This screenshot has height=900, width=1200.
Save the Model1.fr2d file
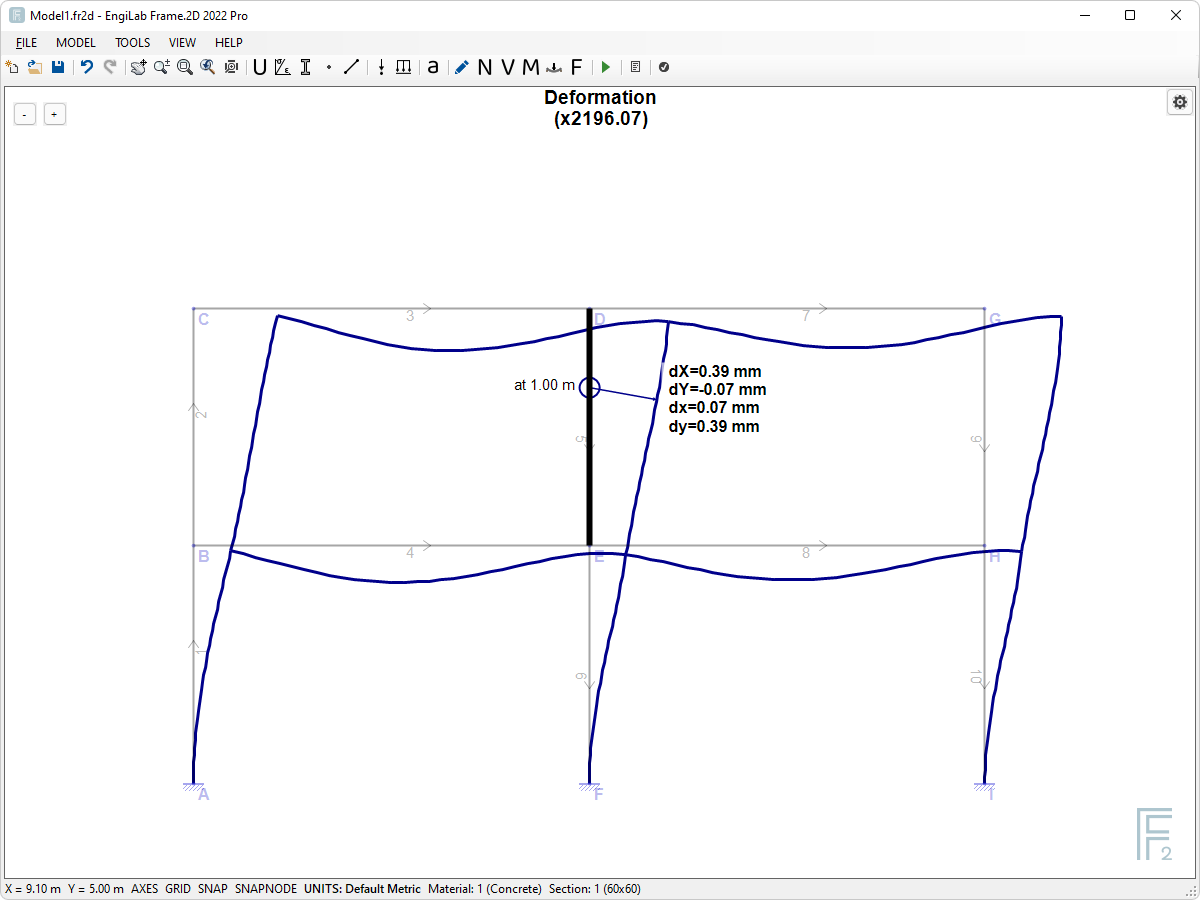pos(58,67)
